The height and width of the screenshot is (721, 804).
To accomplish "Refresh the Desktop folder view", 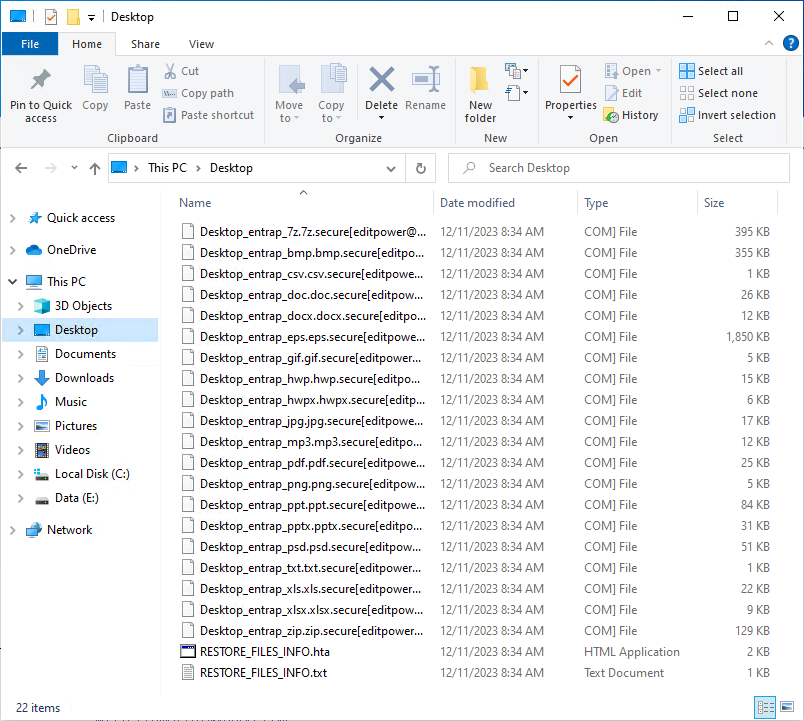I will (420, 168).
